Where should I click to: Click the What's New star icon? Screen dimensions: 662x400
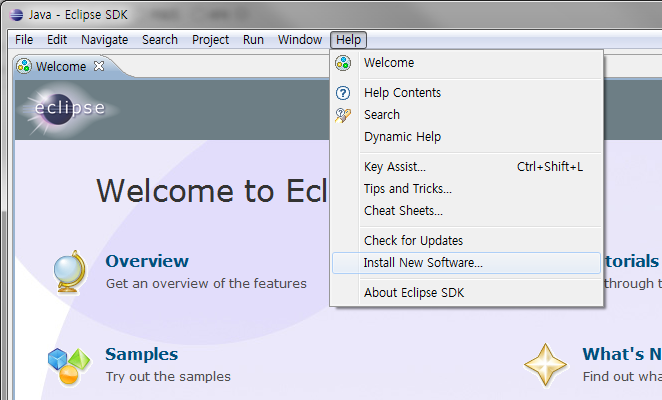[x=545, y=365]
